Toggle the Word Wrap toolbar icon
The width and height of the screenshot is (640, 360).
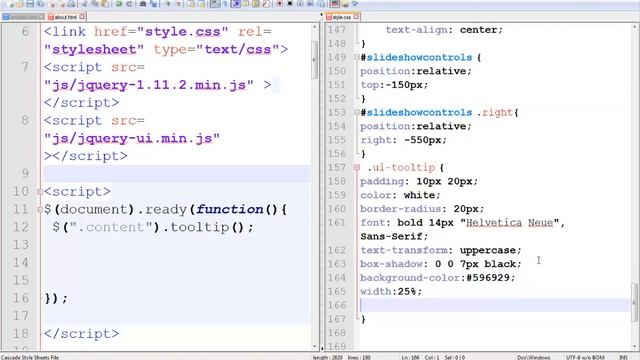215,4
